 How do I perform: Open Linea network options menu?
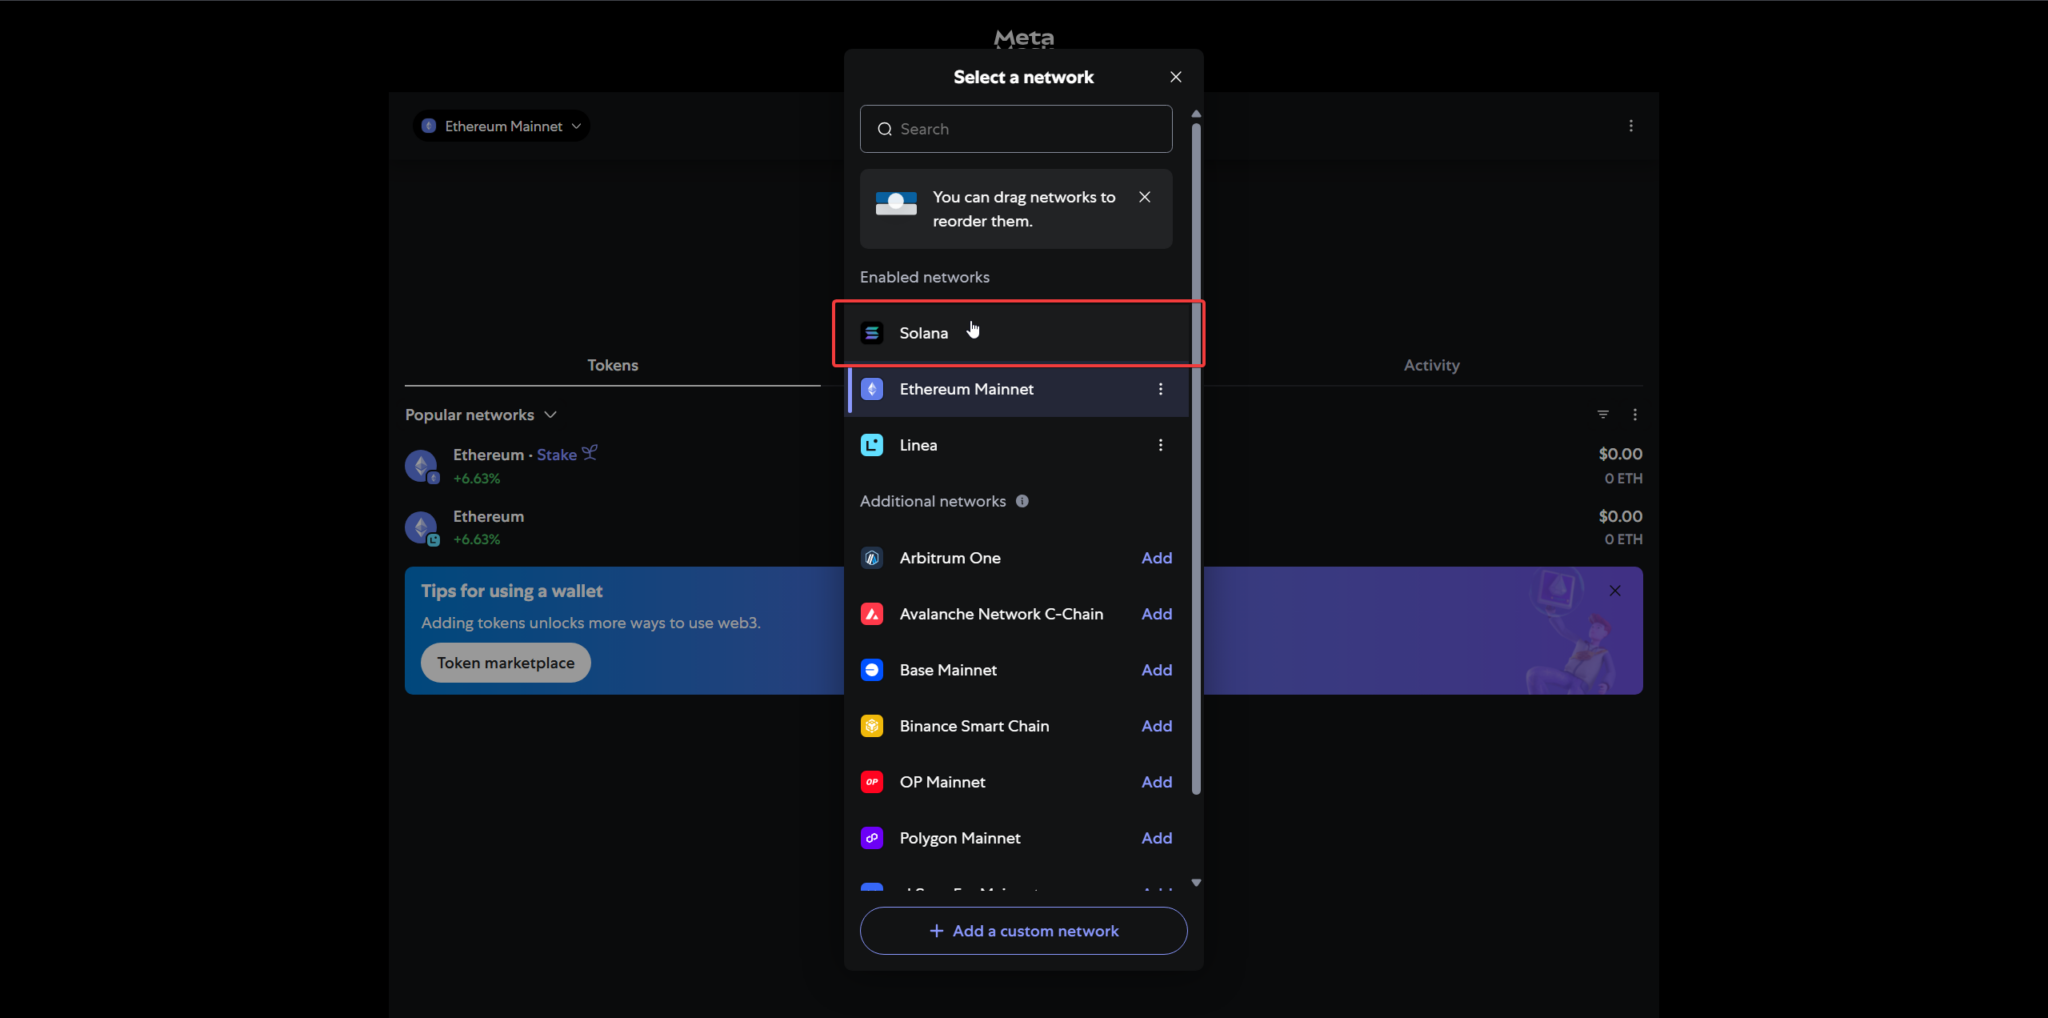tap(1160, 445)
